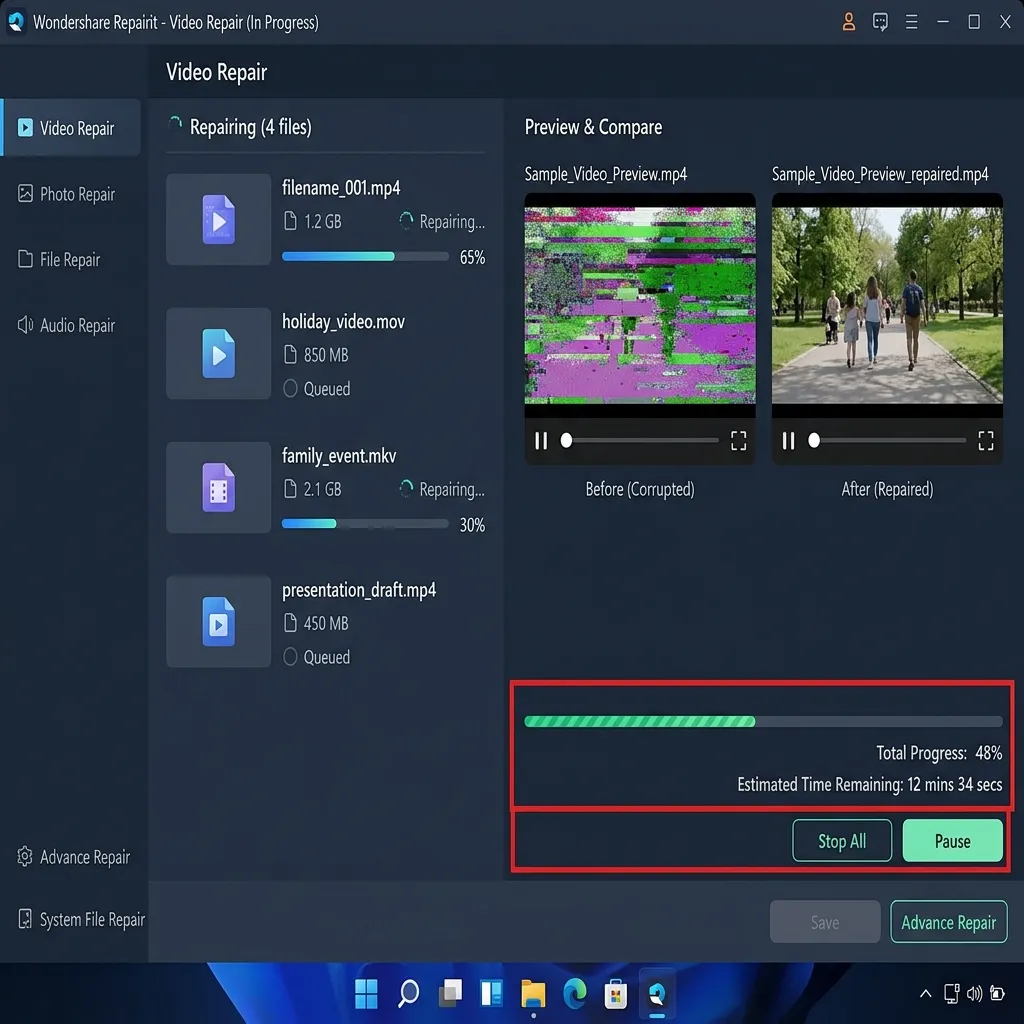Select the family_event.mkv file icon
This screenshot has height=1024, width=1024.
click(218, 487)
